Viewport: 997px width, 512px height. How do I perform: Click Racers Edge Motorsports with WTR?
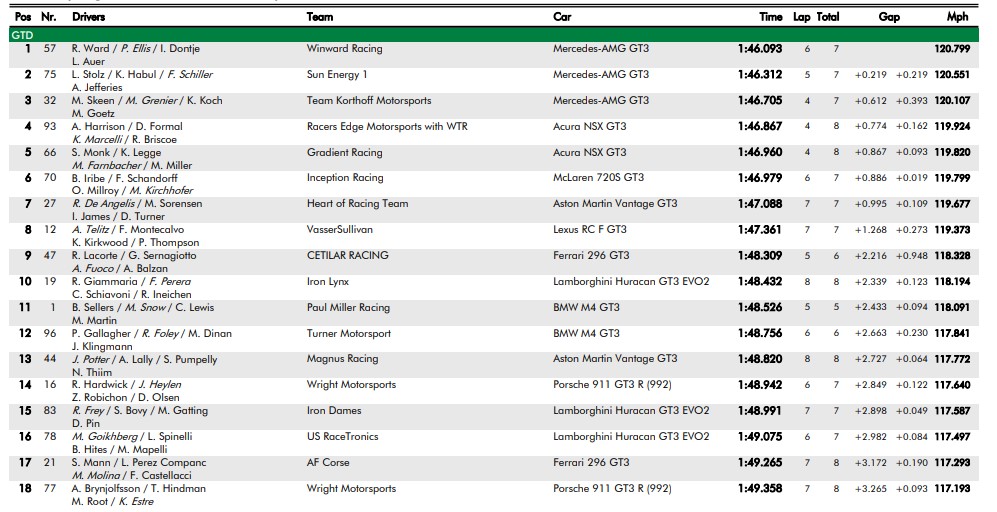(x=387, y=127)
